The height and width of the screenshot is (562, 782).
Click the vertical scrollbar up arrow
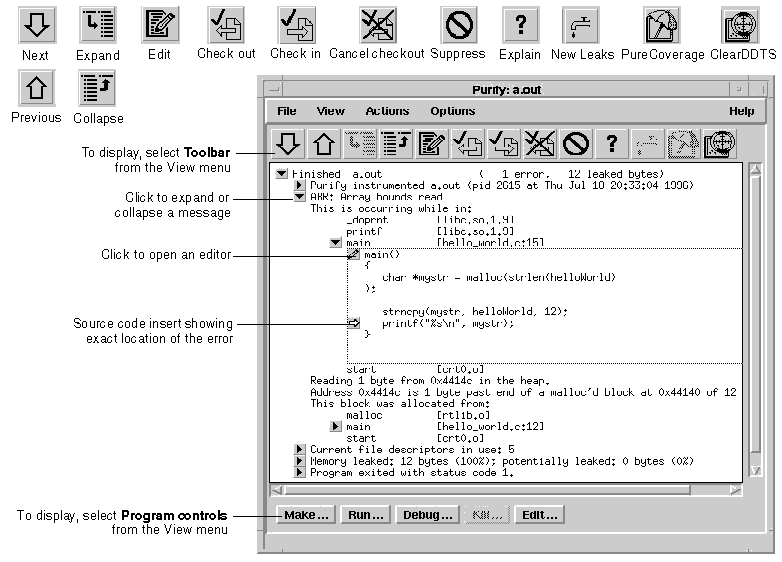coord(756,170)
